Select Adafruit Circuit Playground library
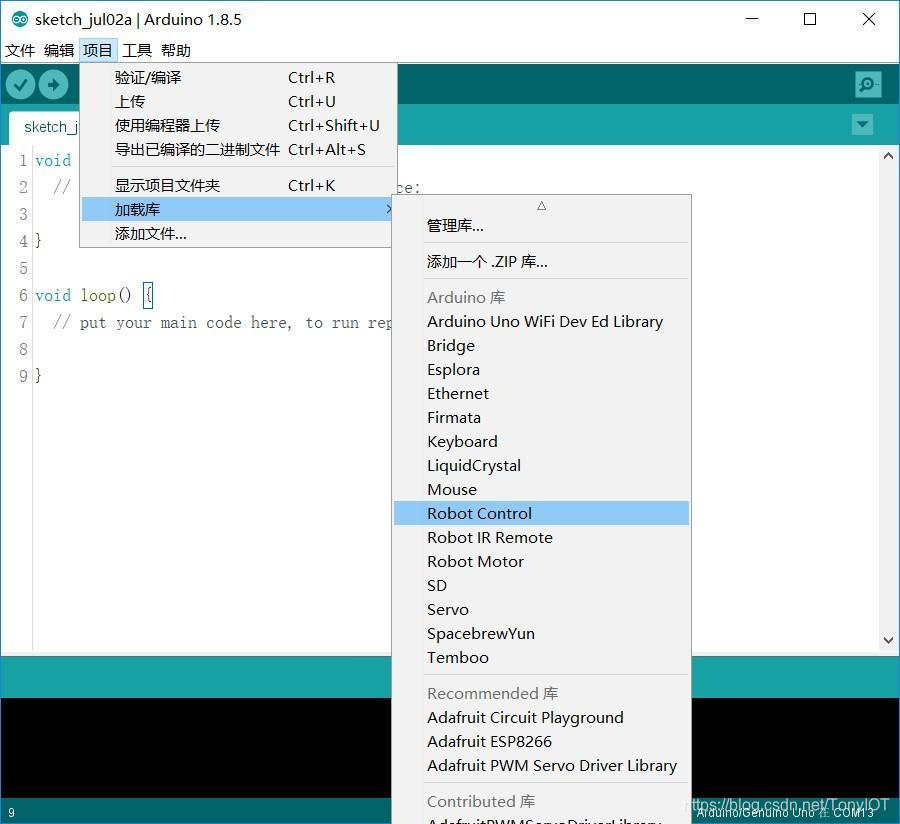The width and height of the screenshot is (900, 824). coord(541,718)
